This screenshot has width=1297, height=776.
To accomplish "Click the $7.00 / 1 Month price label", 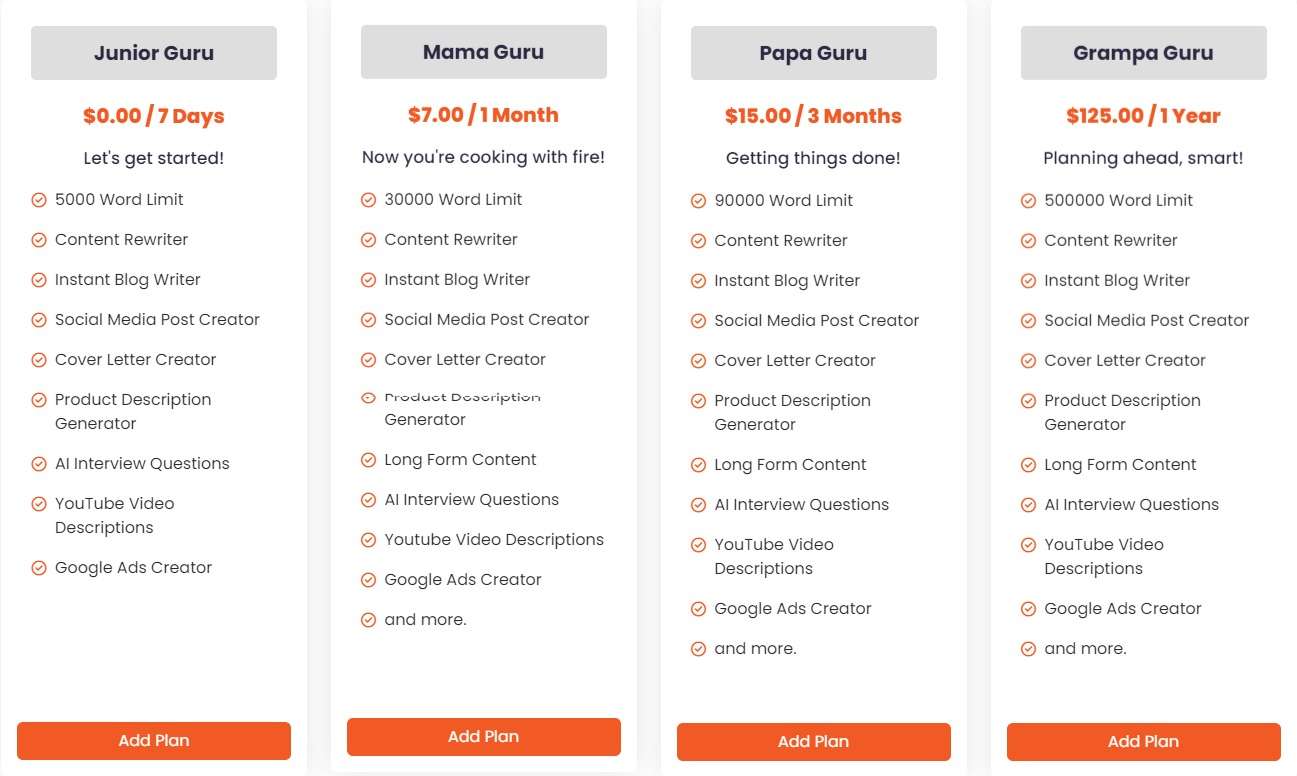I will coord(483,114).
